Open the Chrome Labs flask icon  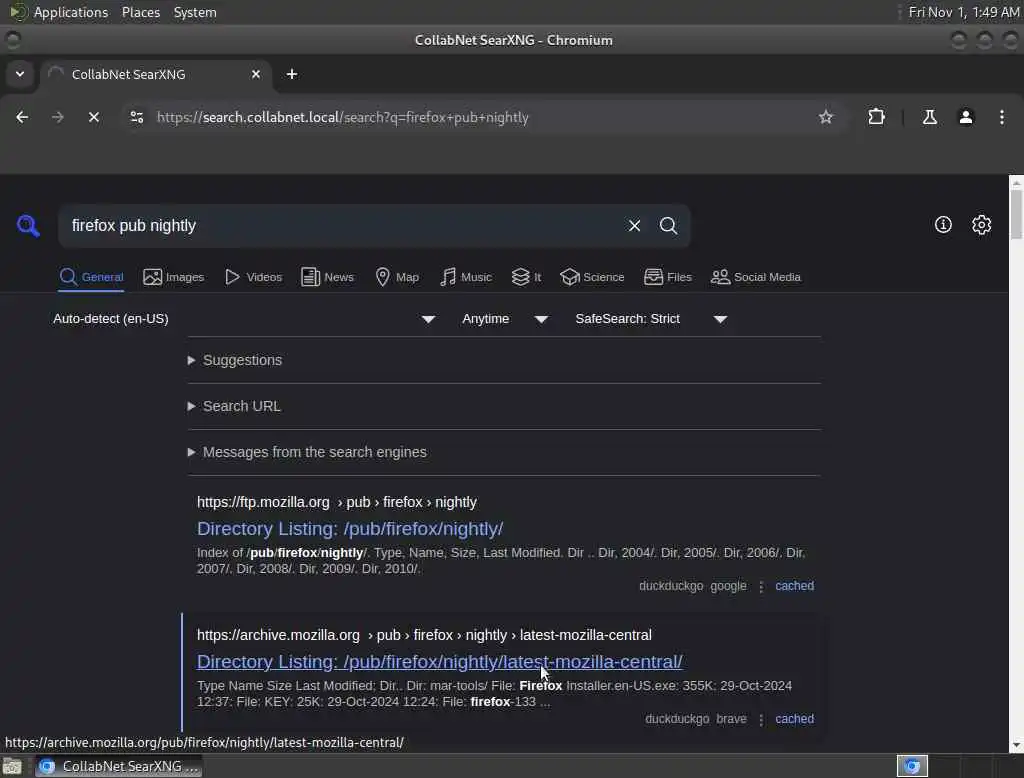coord(929,117)
